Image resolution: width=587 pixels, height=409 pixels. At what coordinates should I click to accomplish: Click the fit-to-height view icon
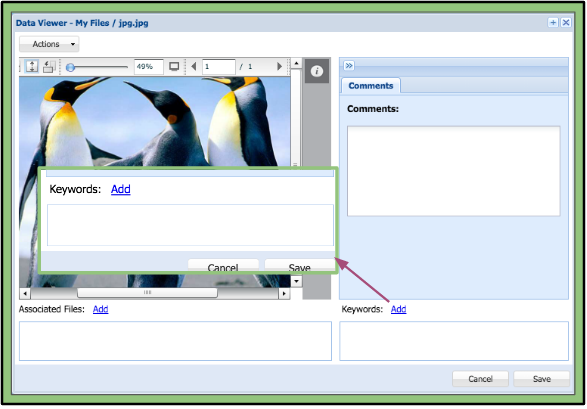(32, 67)
